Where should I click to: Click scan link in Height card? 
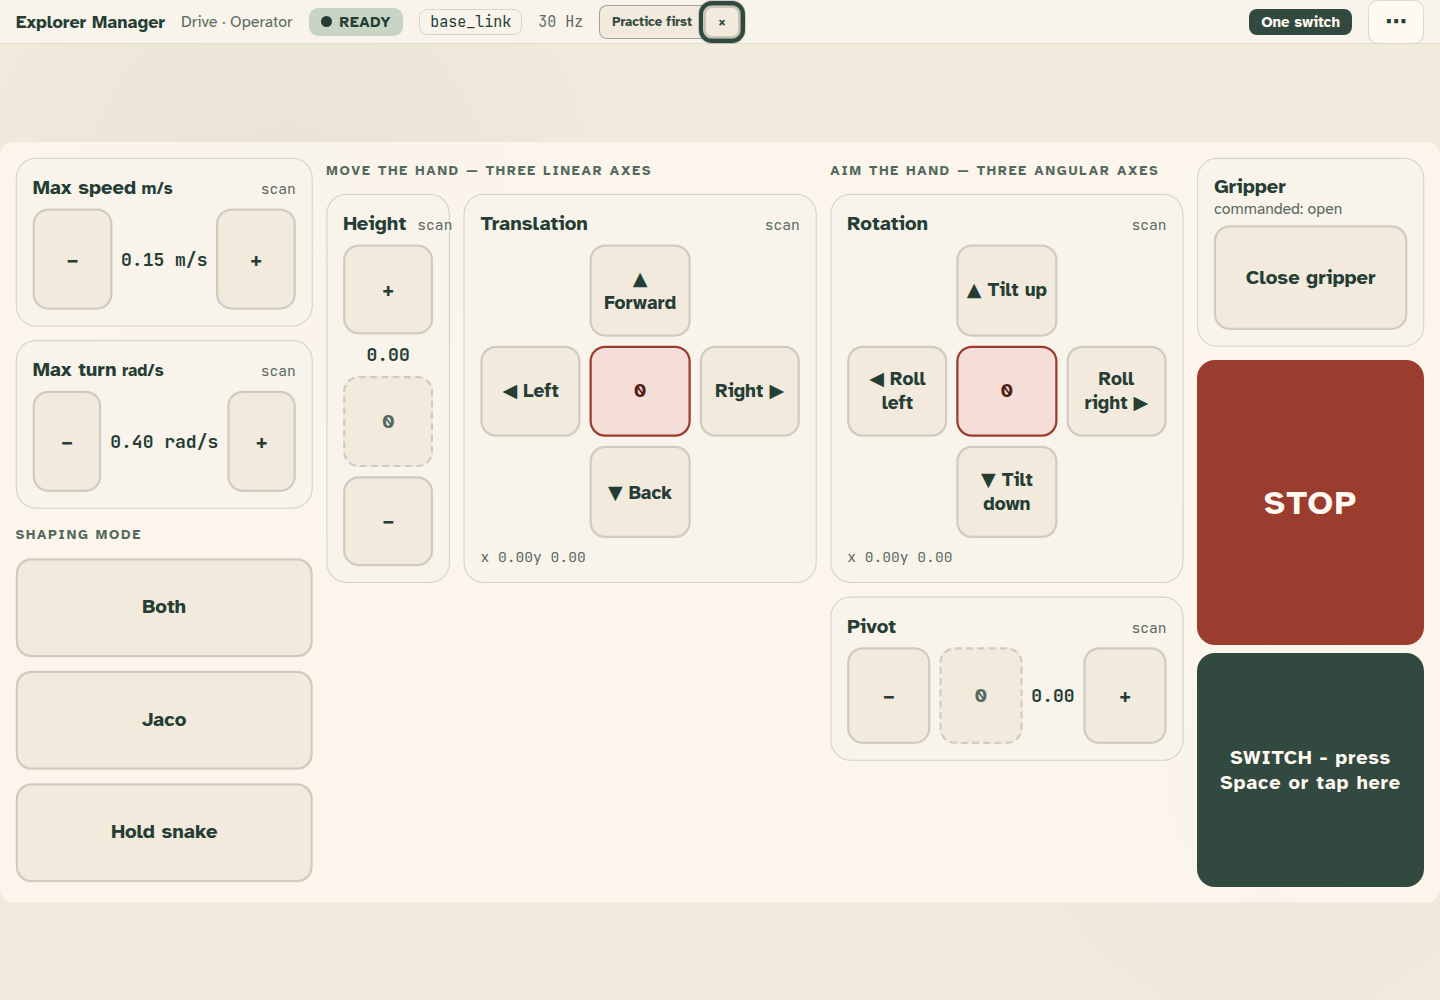tap(435, 225)
